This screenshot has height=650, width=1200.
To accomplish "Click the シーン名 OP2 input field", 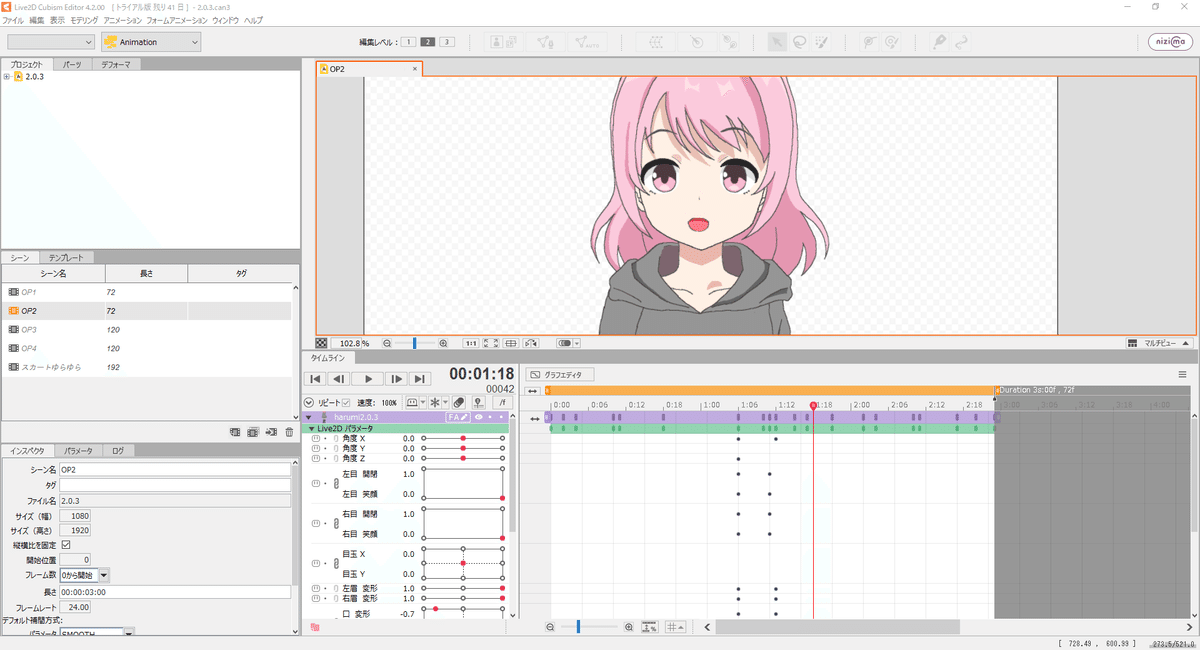I will point(174,468).
